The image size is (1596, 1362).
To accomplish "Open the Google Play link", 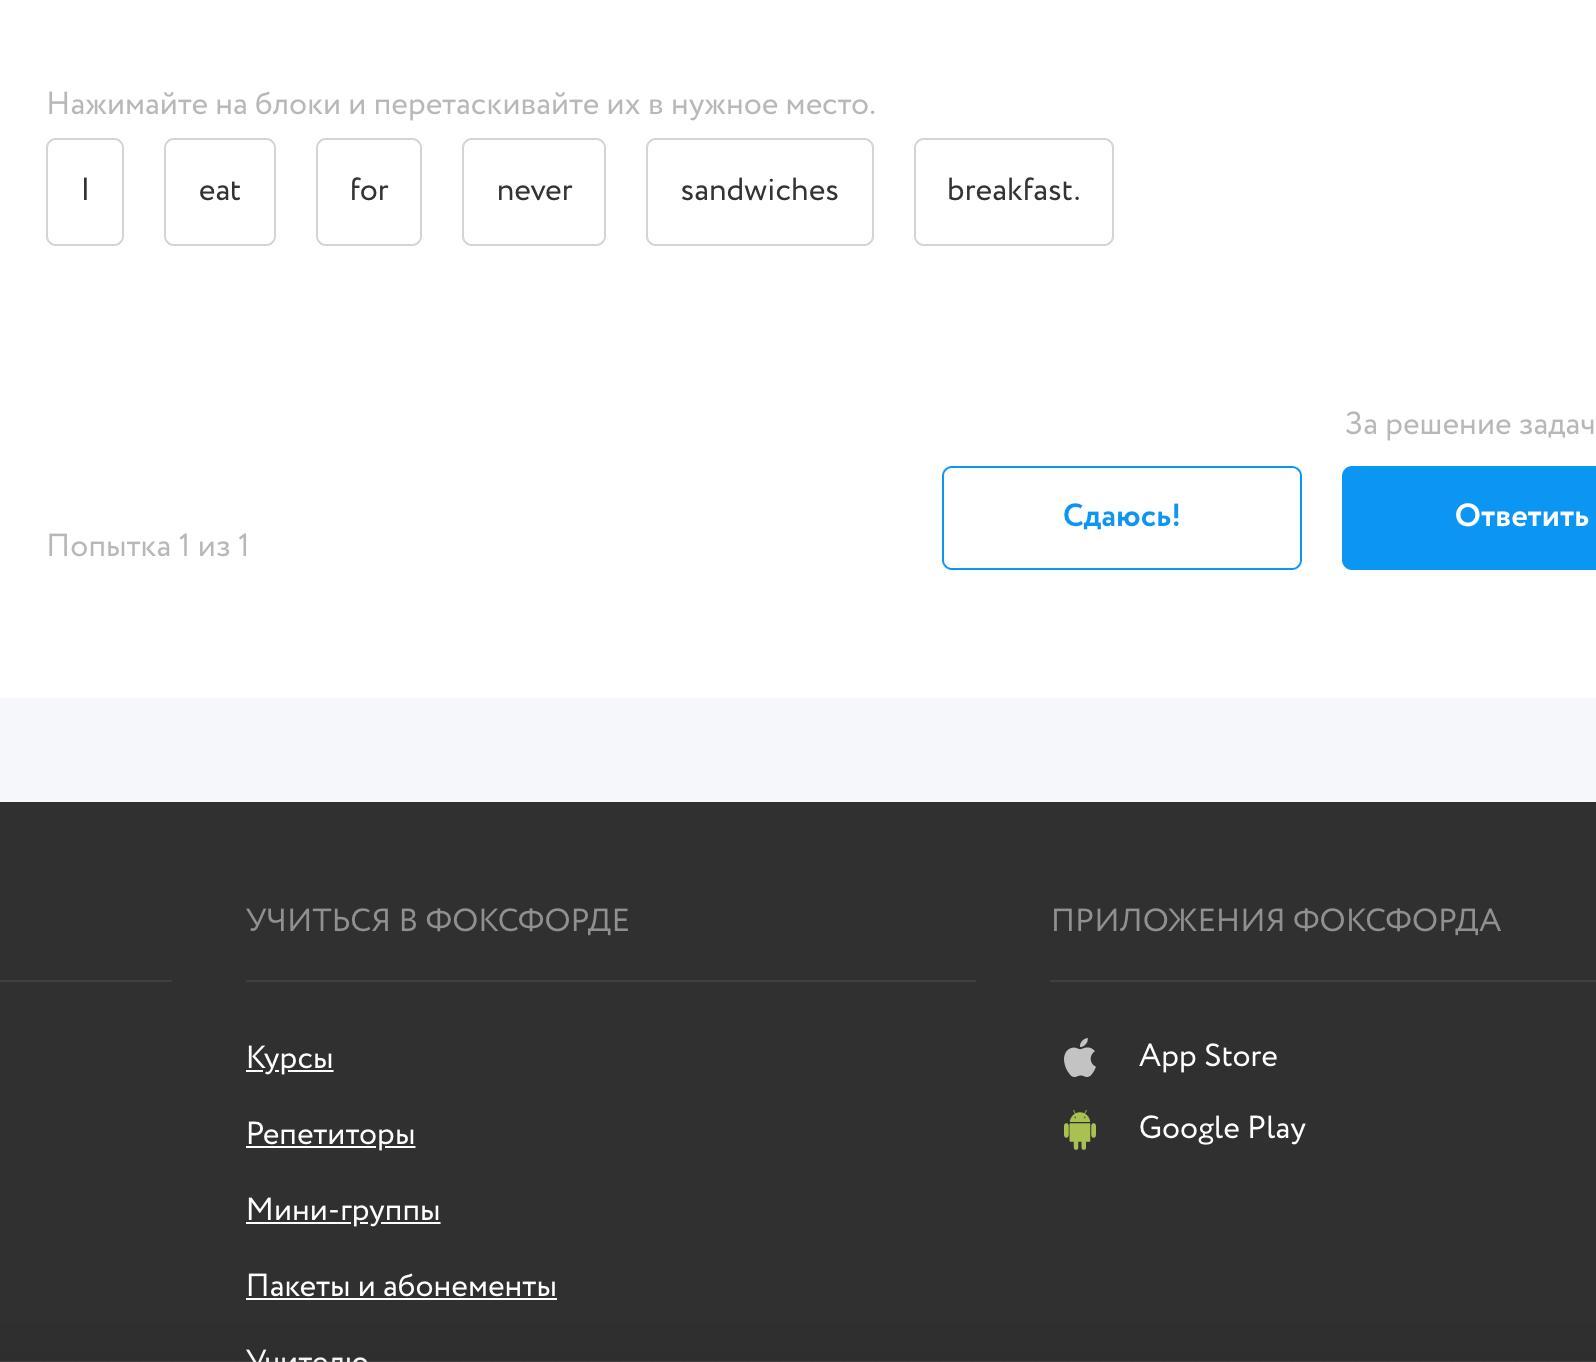I will pos(1221,1129).
